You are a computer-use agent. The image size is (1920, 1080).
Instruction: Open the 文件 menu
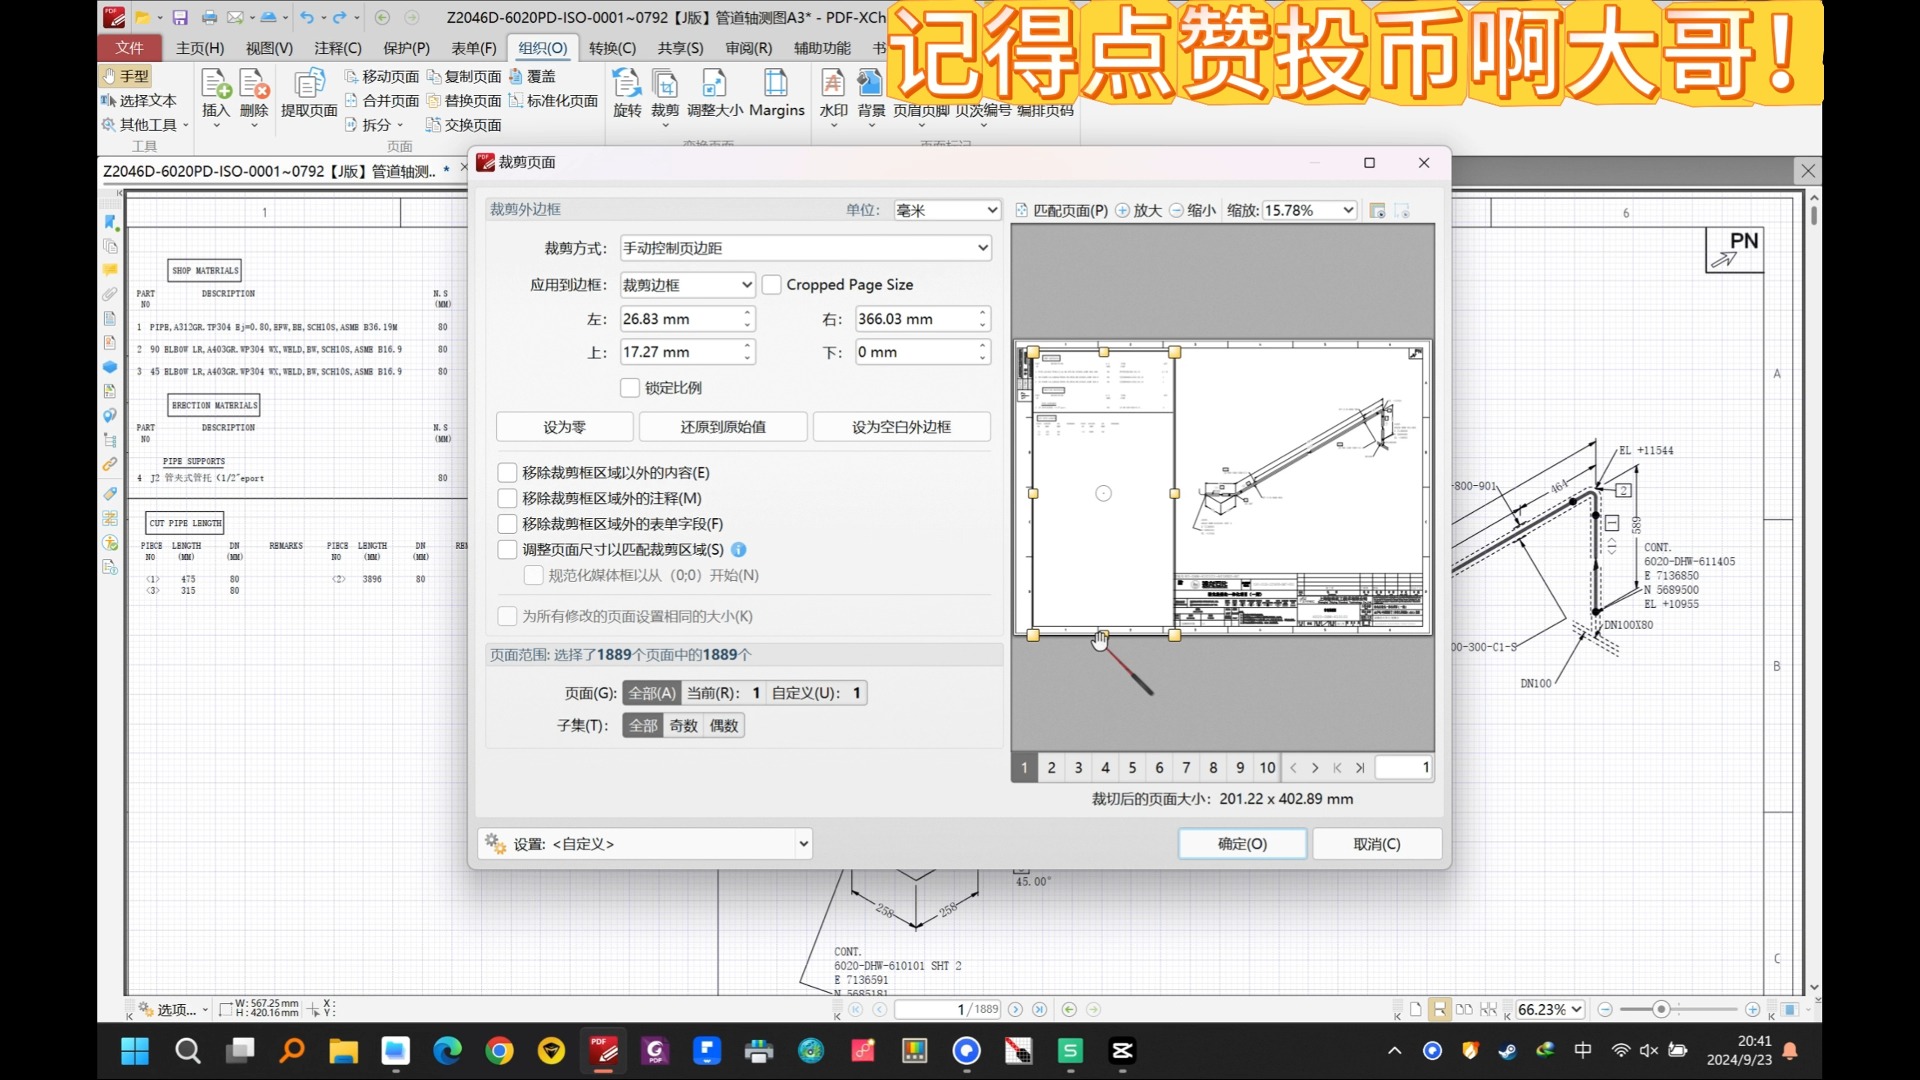[130, 47]
